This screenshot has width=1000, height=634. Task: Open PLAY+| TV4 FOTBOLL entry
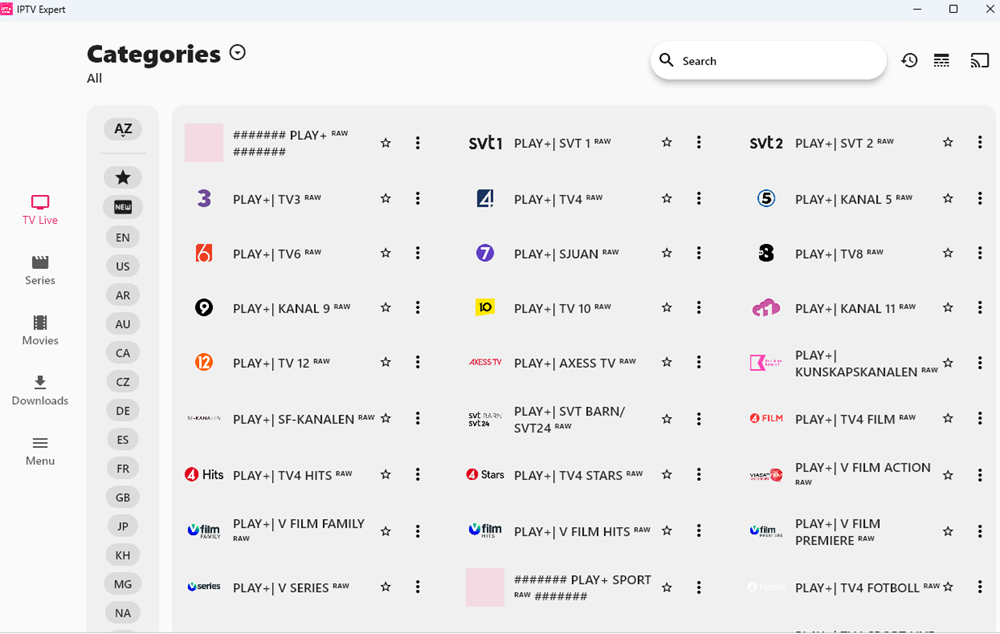point(867,587)
